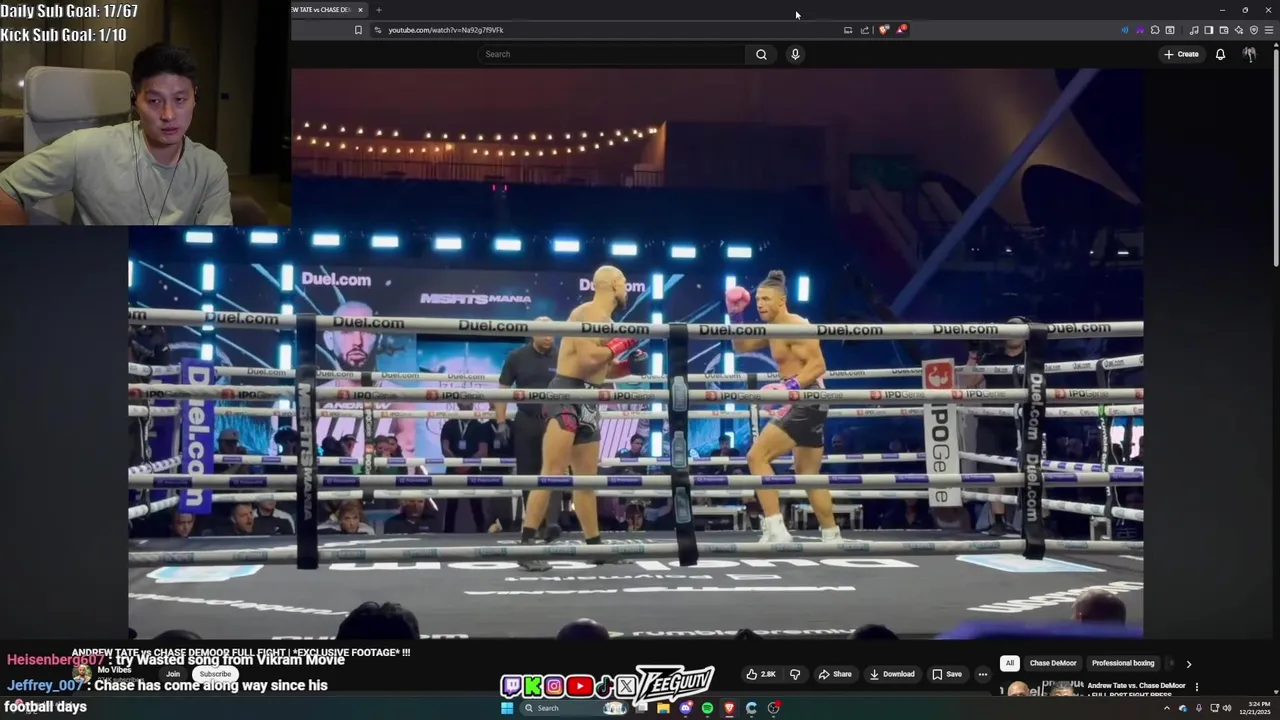The width and height of the screenshot is (1280, 720).
Task: Open more actions ellipsis under the video
Action: tap(982, 674)
